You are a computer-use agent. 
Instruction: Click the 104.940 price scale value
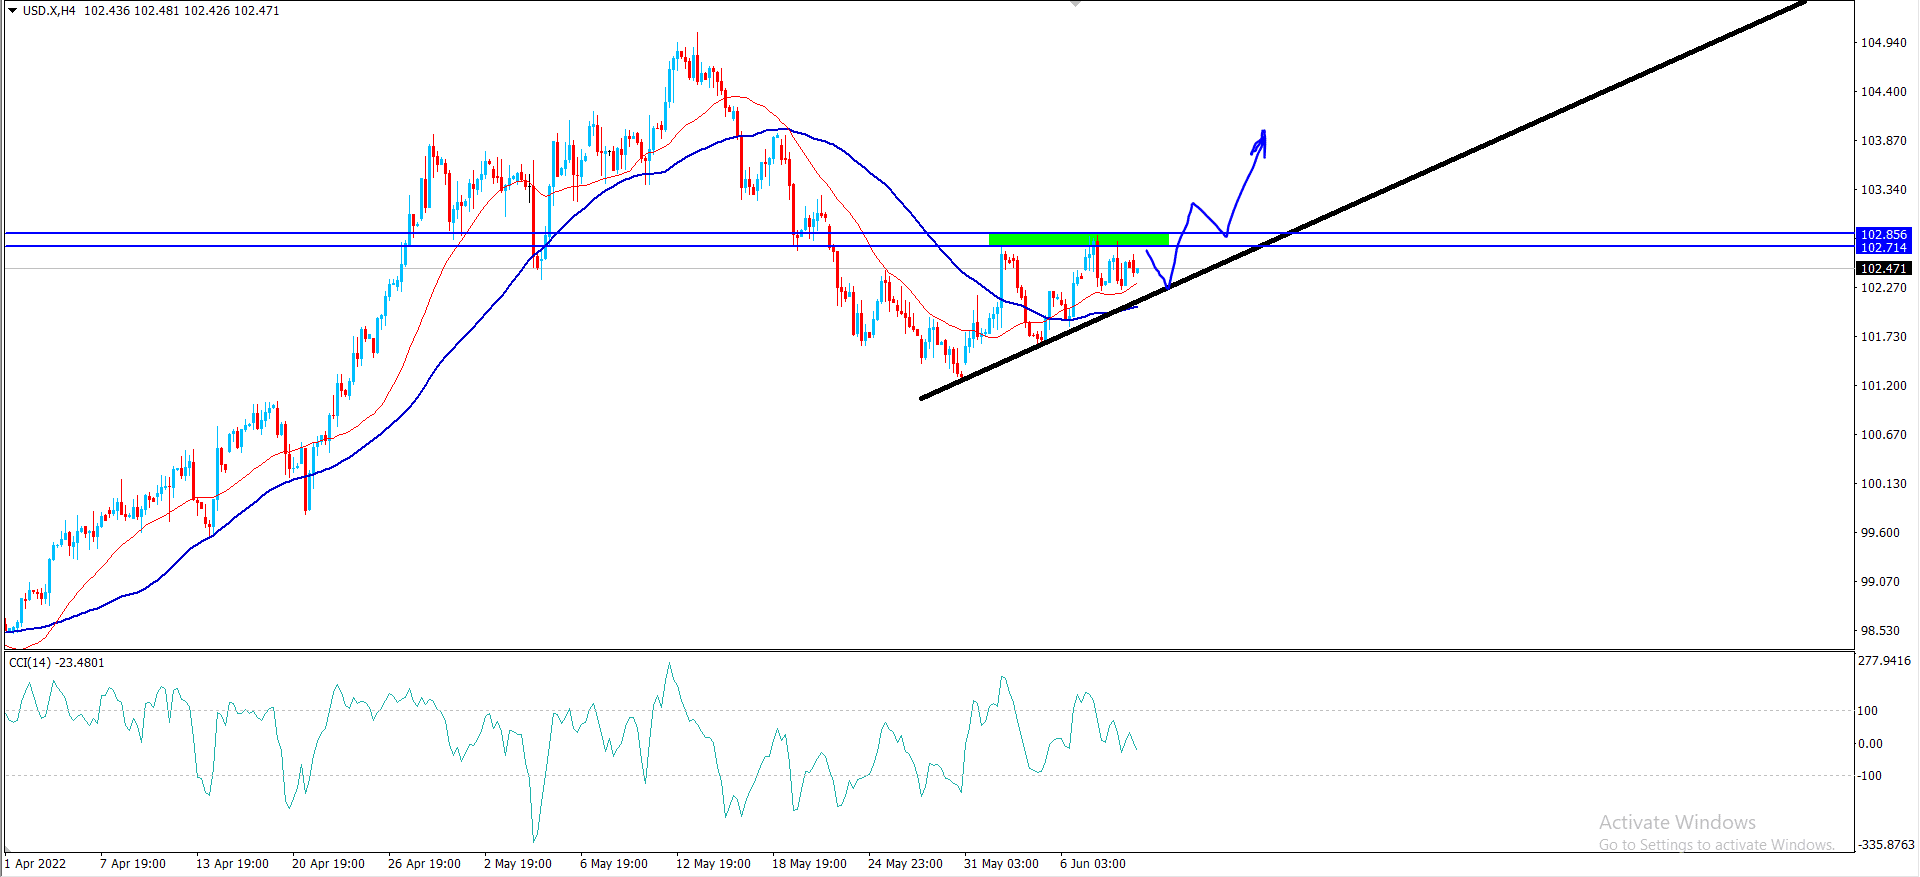point(1883,43)
